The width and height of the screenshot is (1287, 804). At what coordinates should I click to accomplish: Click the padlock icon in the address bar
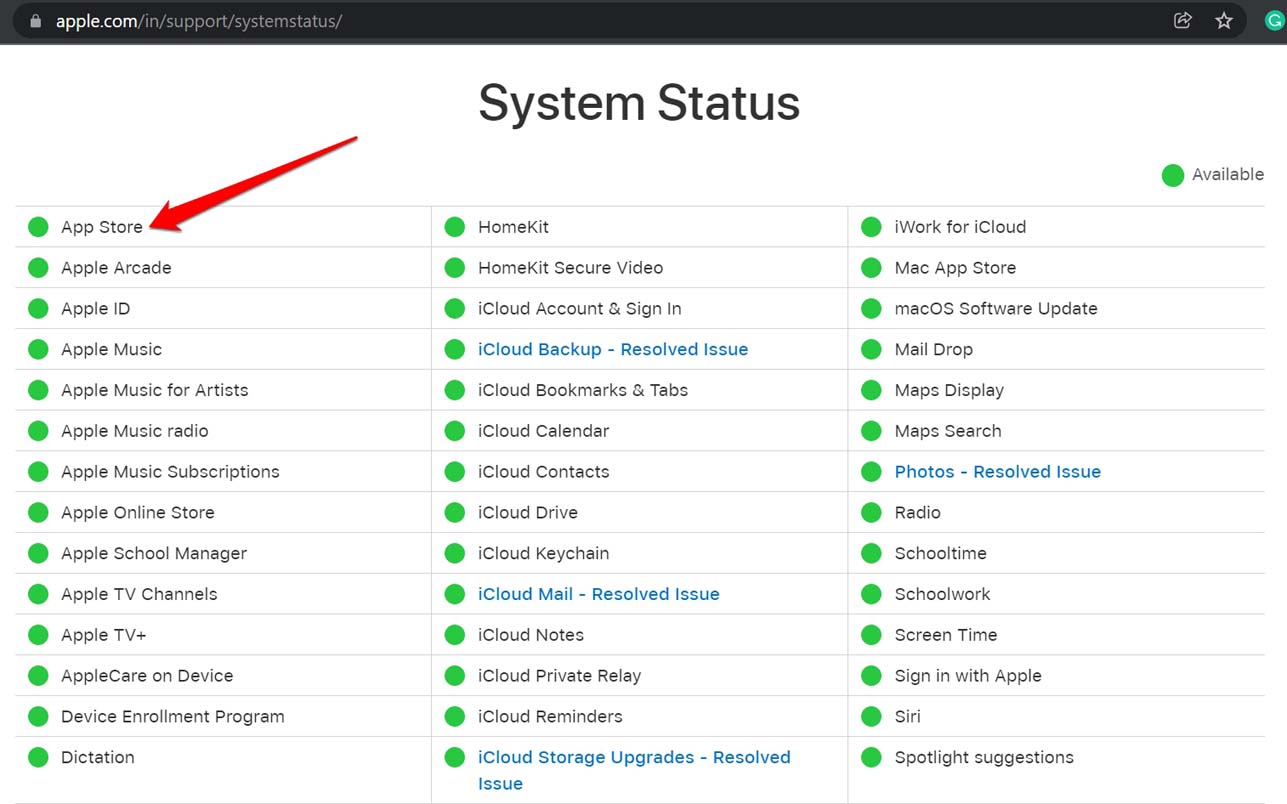34,19
